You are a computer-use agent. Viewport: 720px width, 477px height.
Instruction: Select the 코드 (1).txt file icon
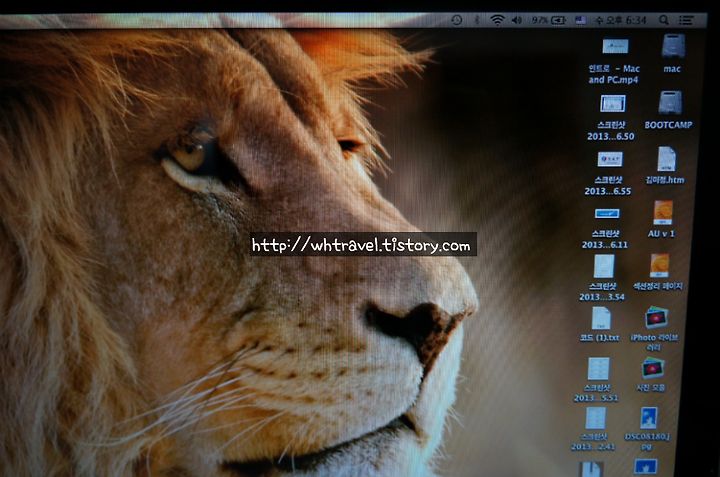point(601,318)
